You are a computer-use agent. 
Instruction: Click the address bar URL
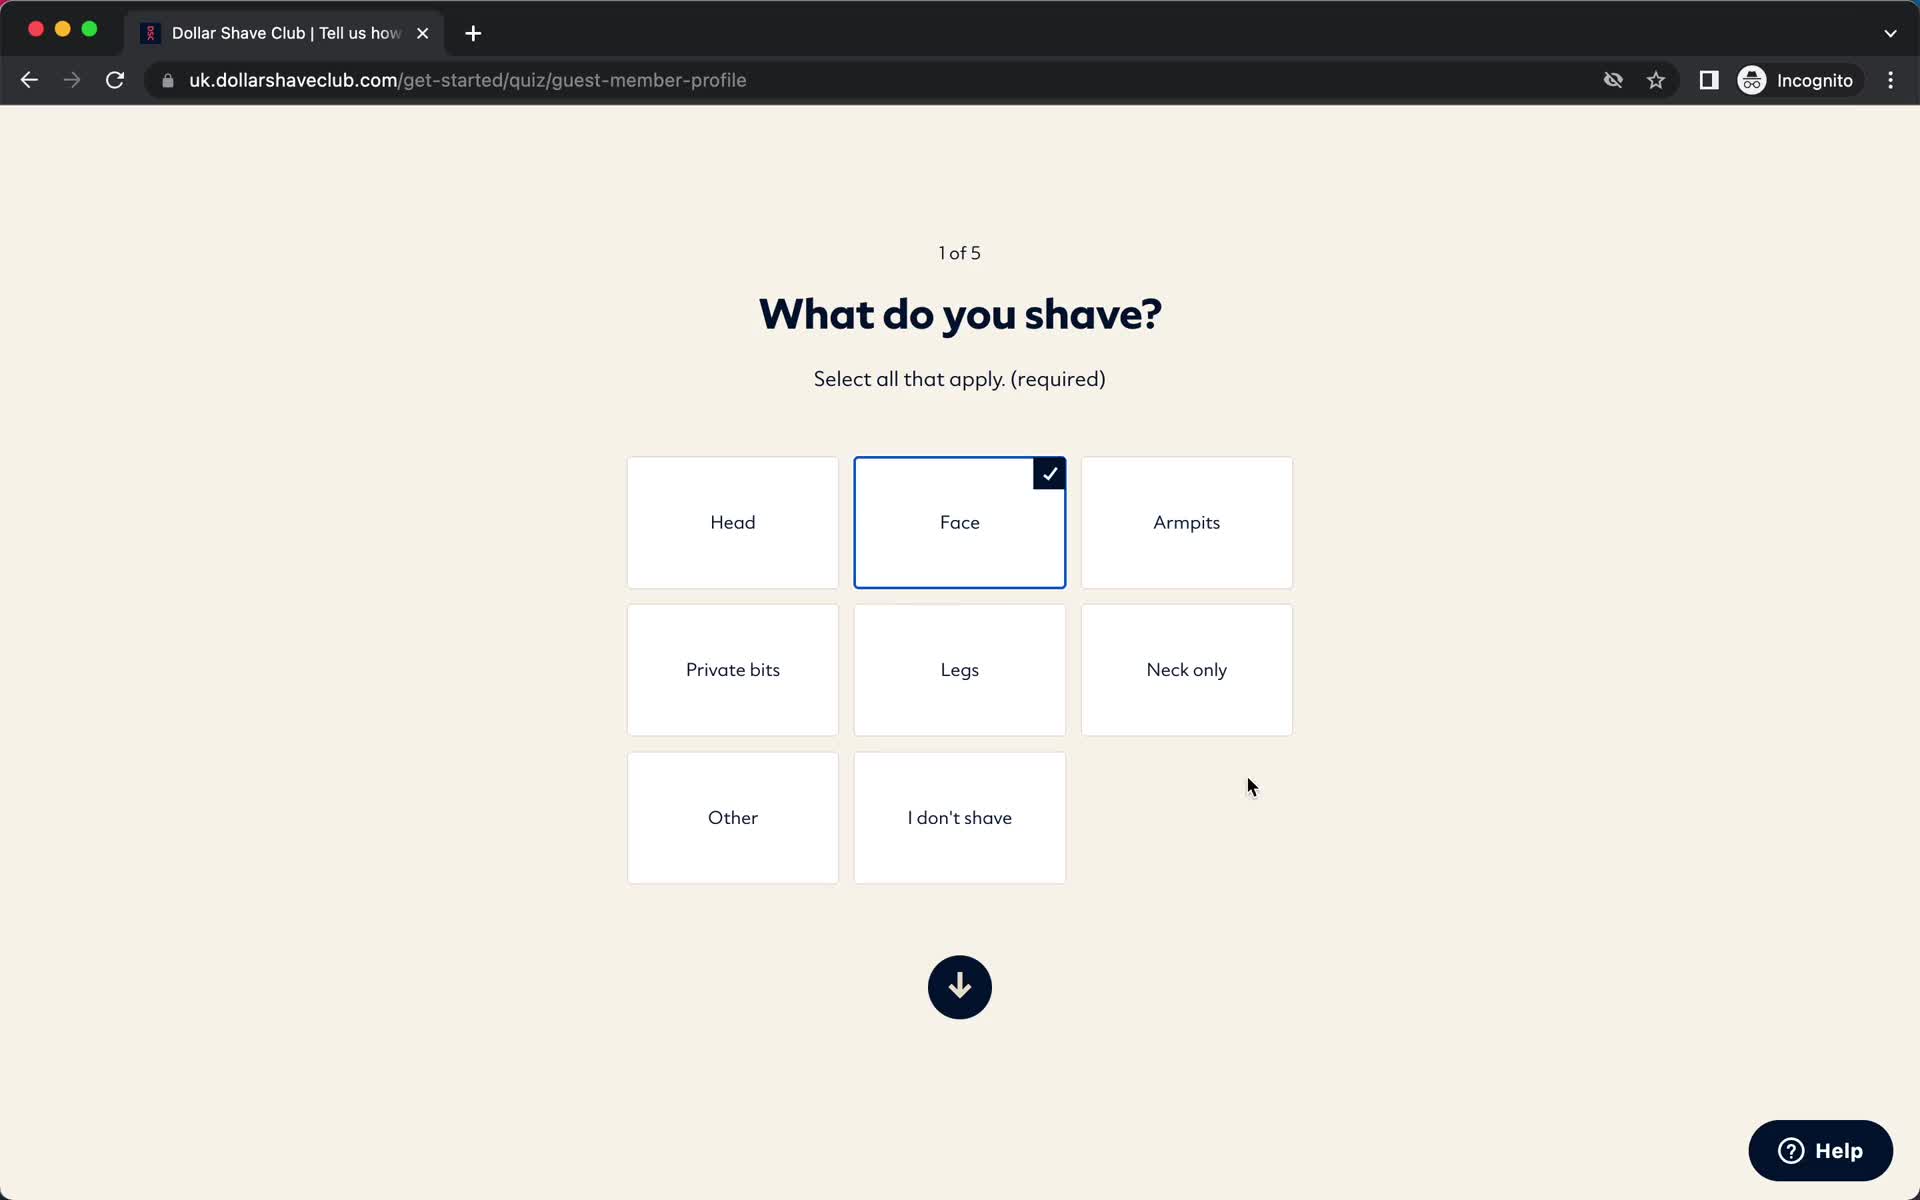(467, 80)
